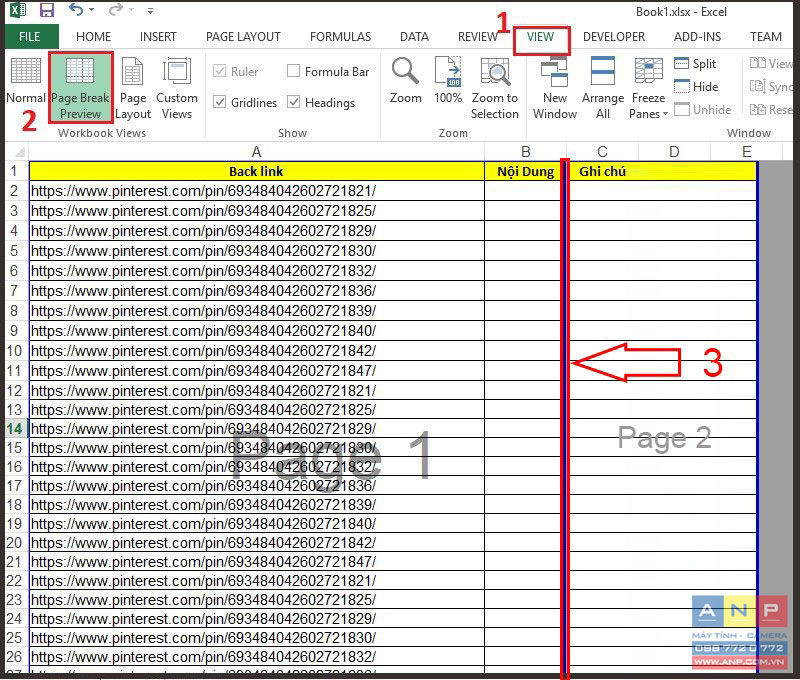Switch to Normal workbook view
Screen dimensions: 800x680
[x=26, y=82]
